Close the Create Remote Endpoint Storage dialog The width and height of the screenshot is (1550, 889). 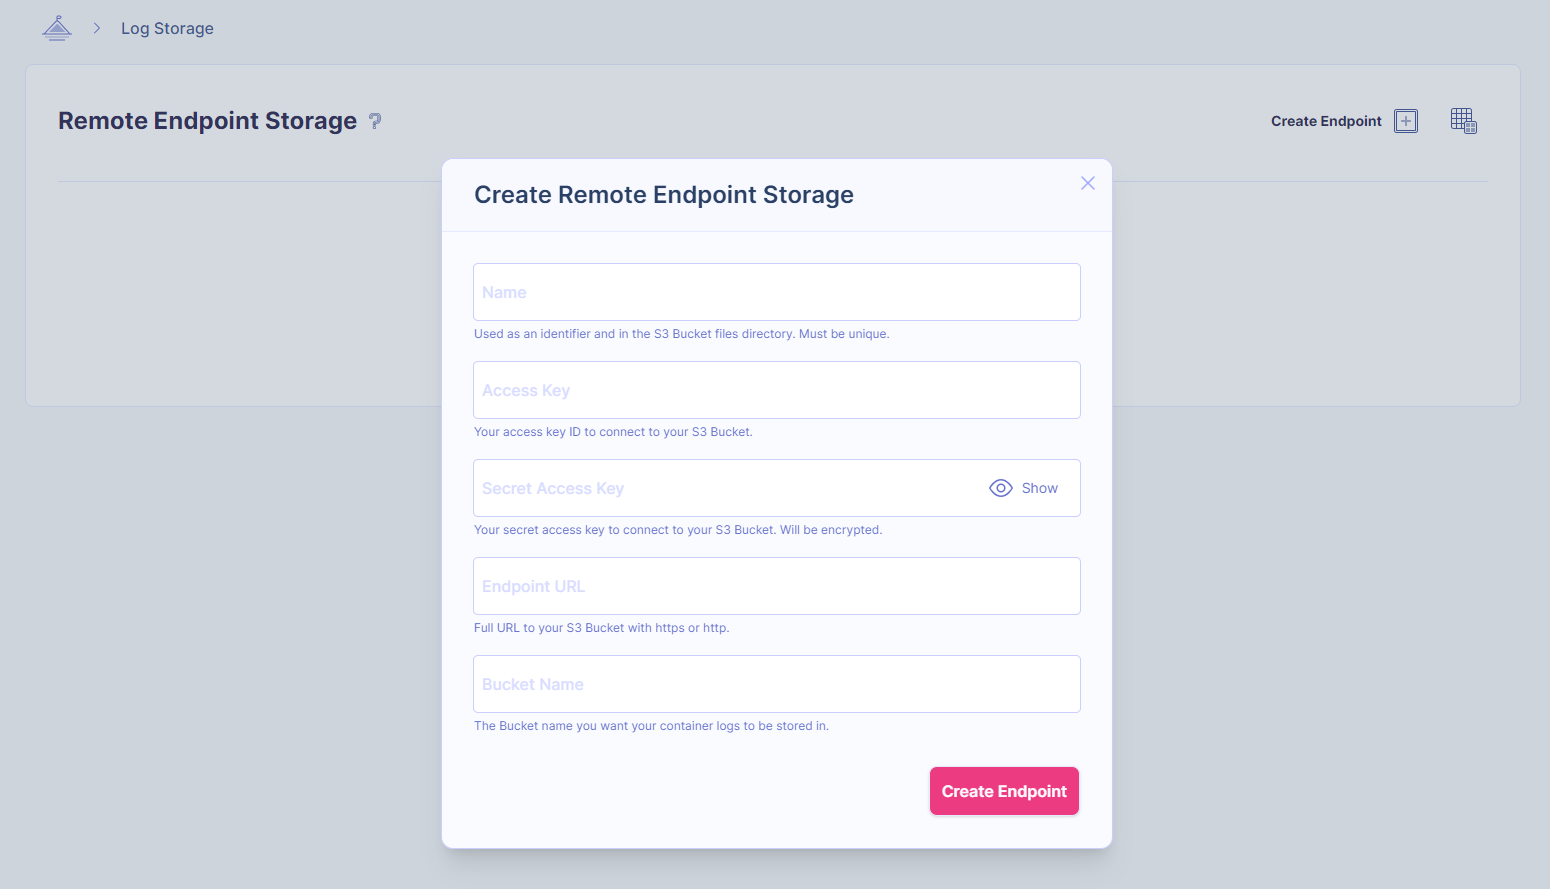click(x=1088, y=183)
